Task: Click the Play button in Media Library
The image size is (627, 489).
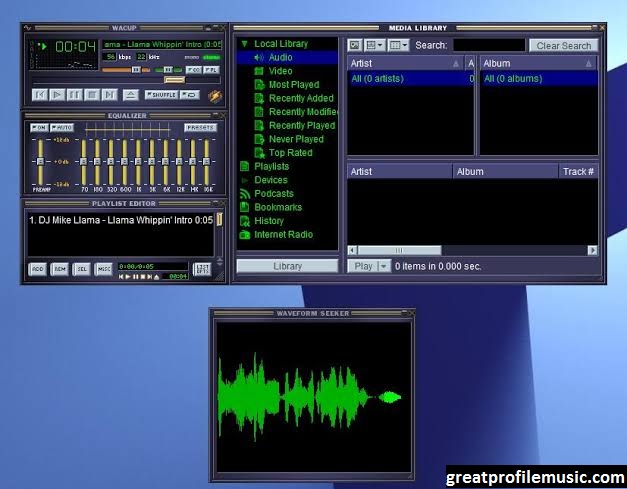Action: click(363, 266)
